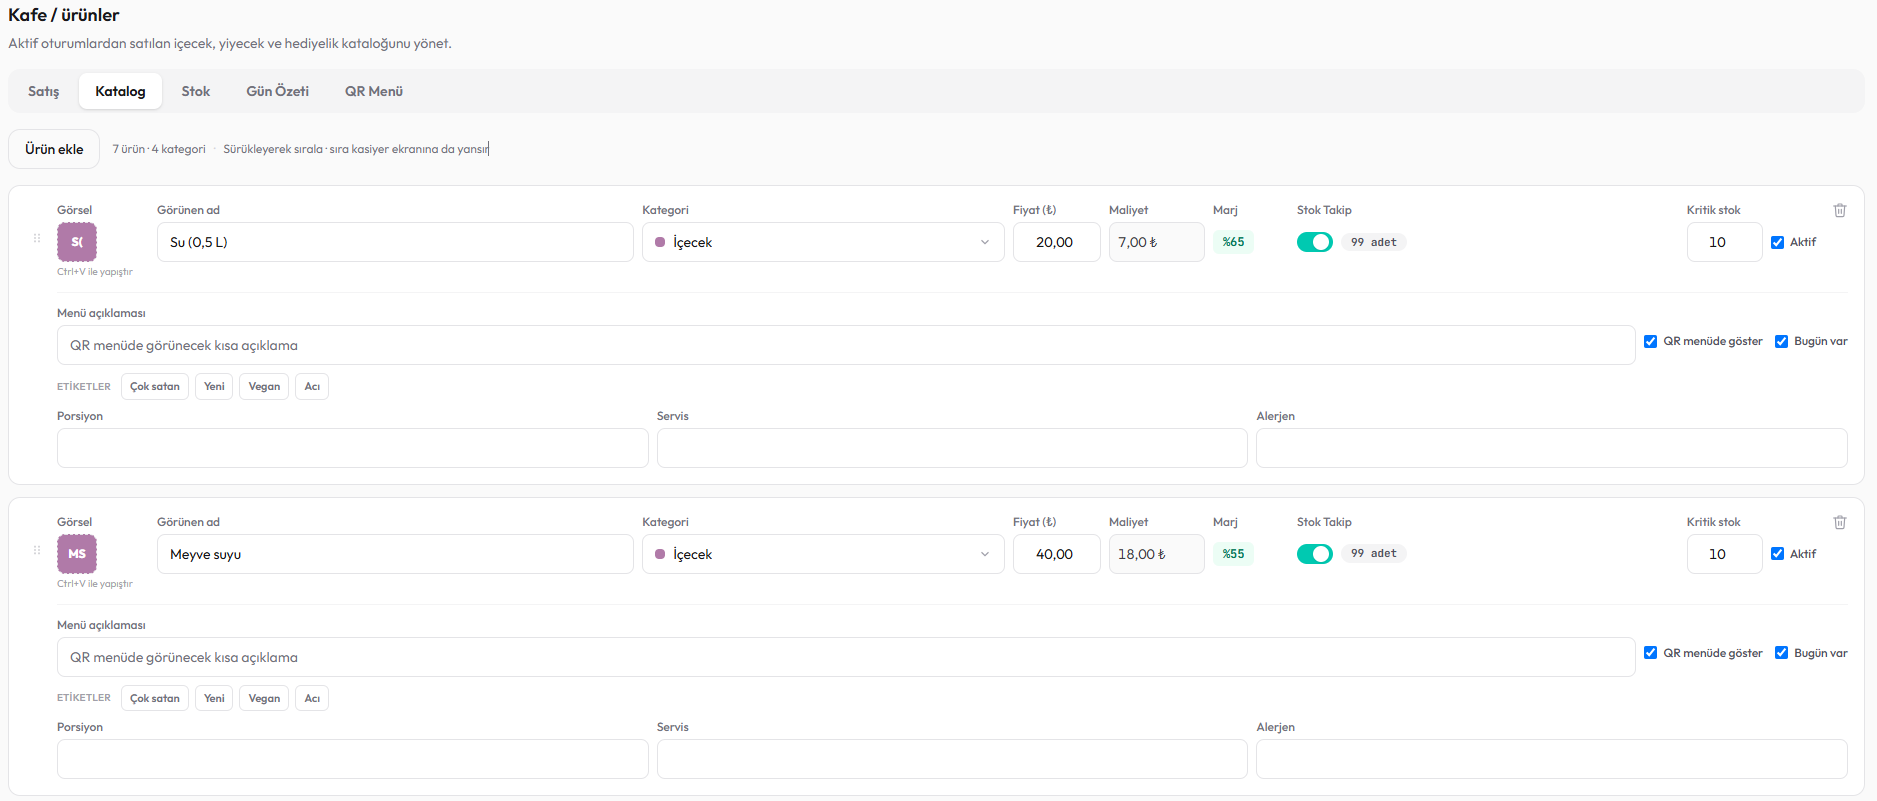This screenshot has width=1877, height=801.
Task: Click the Su (0,5 L) product image thumbnail
Action: [77, 242]
